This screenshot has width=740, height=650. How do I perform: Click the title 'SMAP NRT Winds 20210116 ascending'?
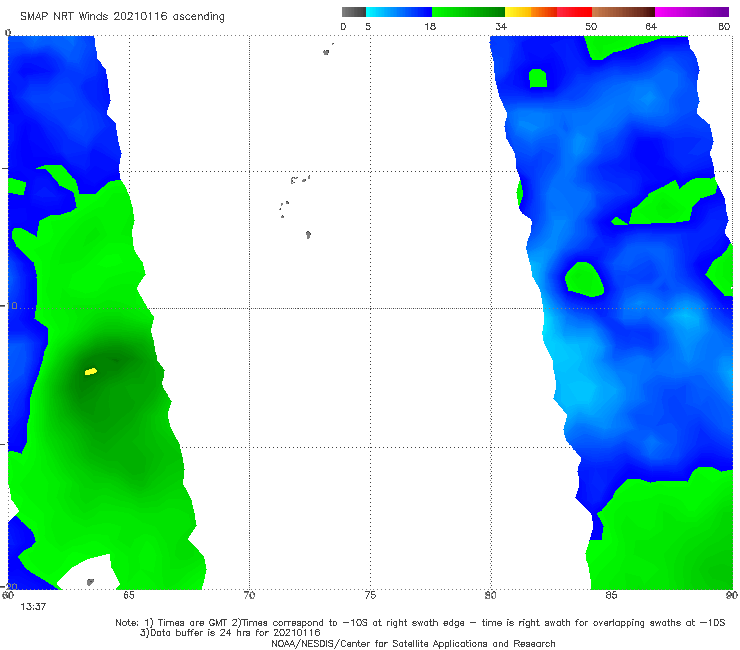pos(122,17)
